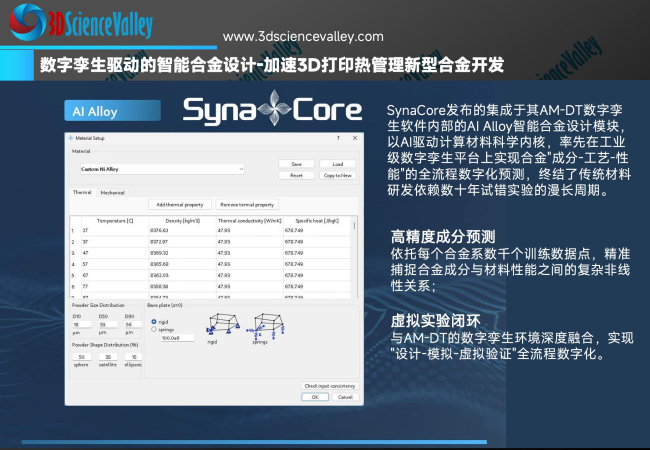
Task: Click the springs base plate diagram
Action: (x=266, y=325)
